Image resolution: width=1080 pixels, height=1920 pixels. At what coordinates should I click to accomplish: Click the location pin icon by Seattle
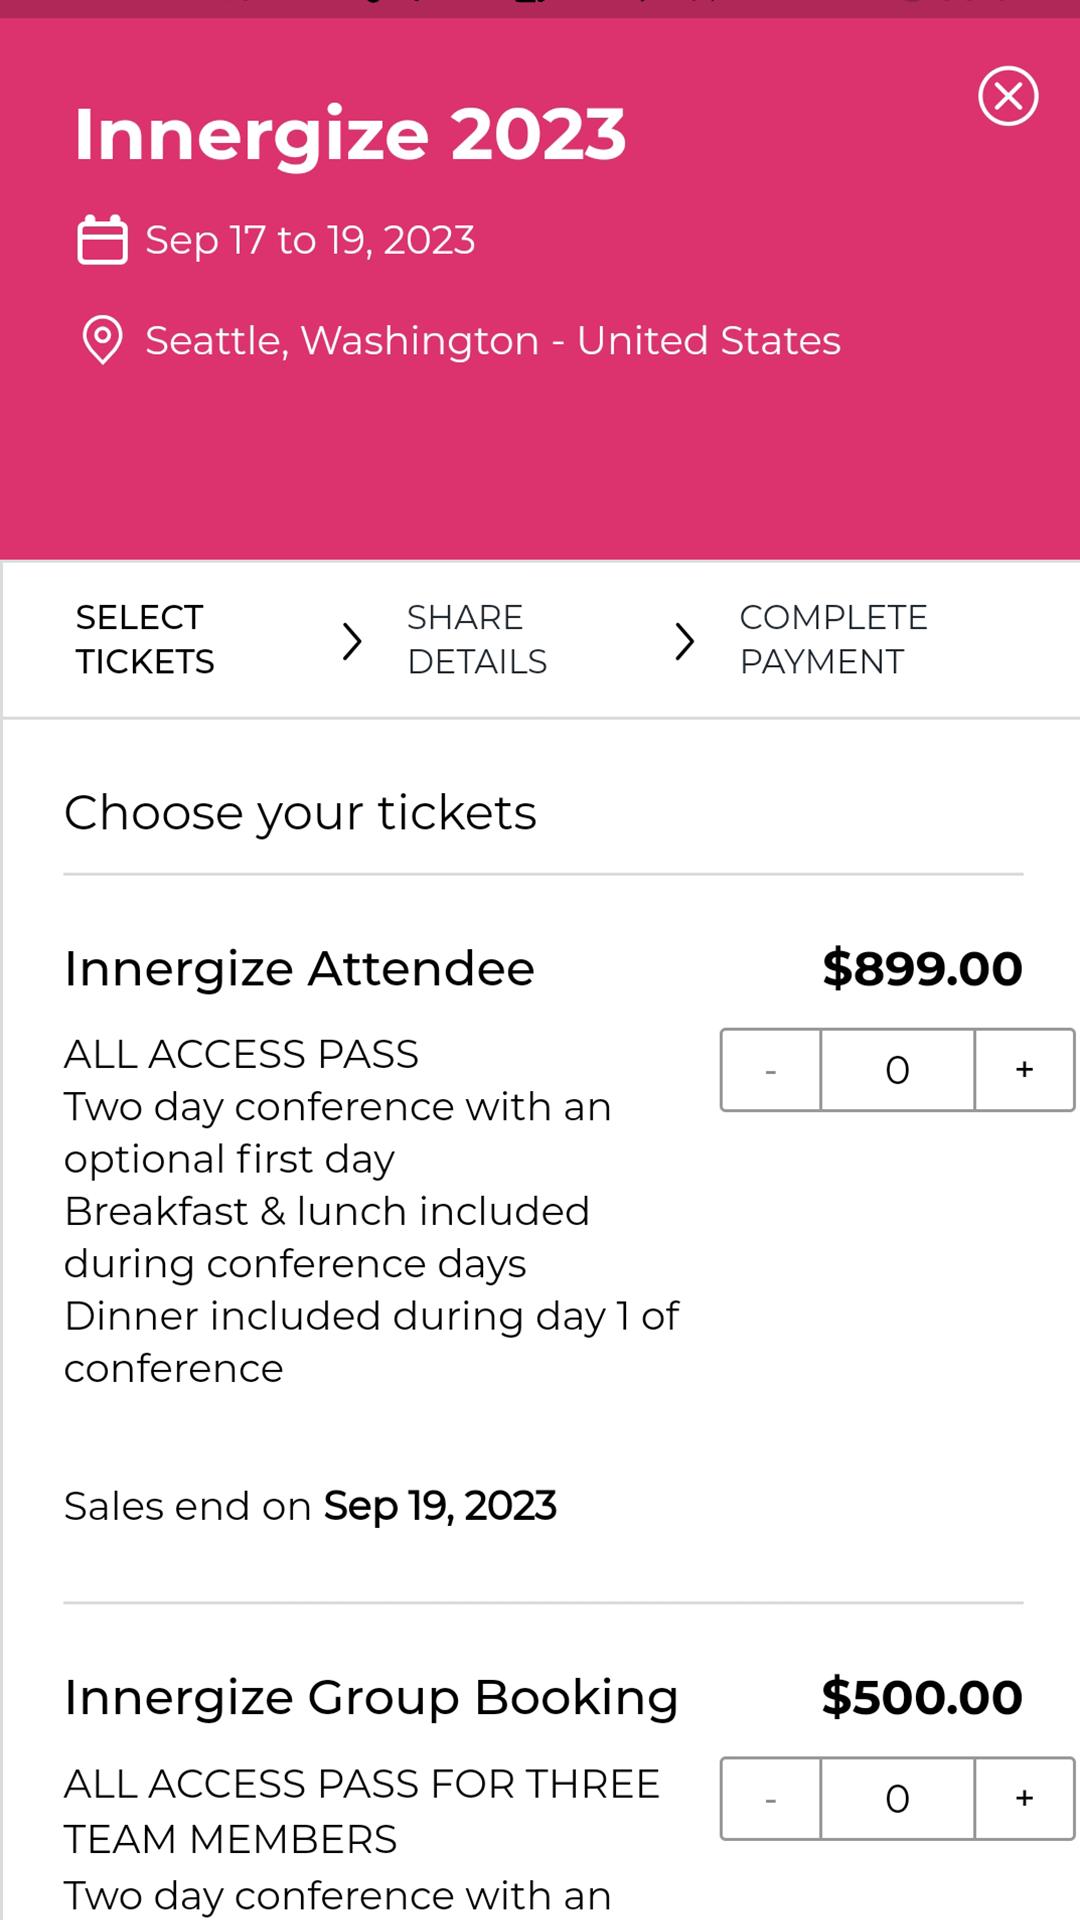point(102,341)
